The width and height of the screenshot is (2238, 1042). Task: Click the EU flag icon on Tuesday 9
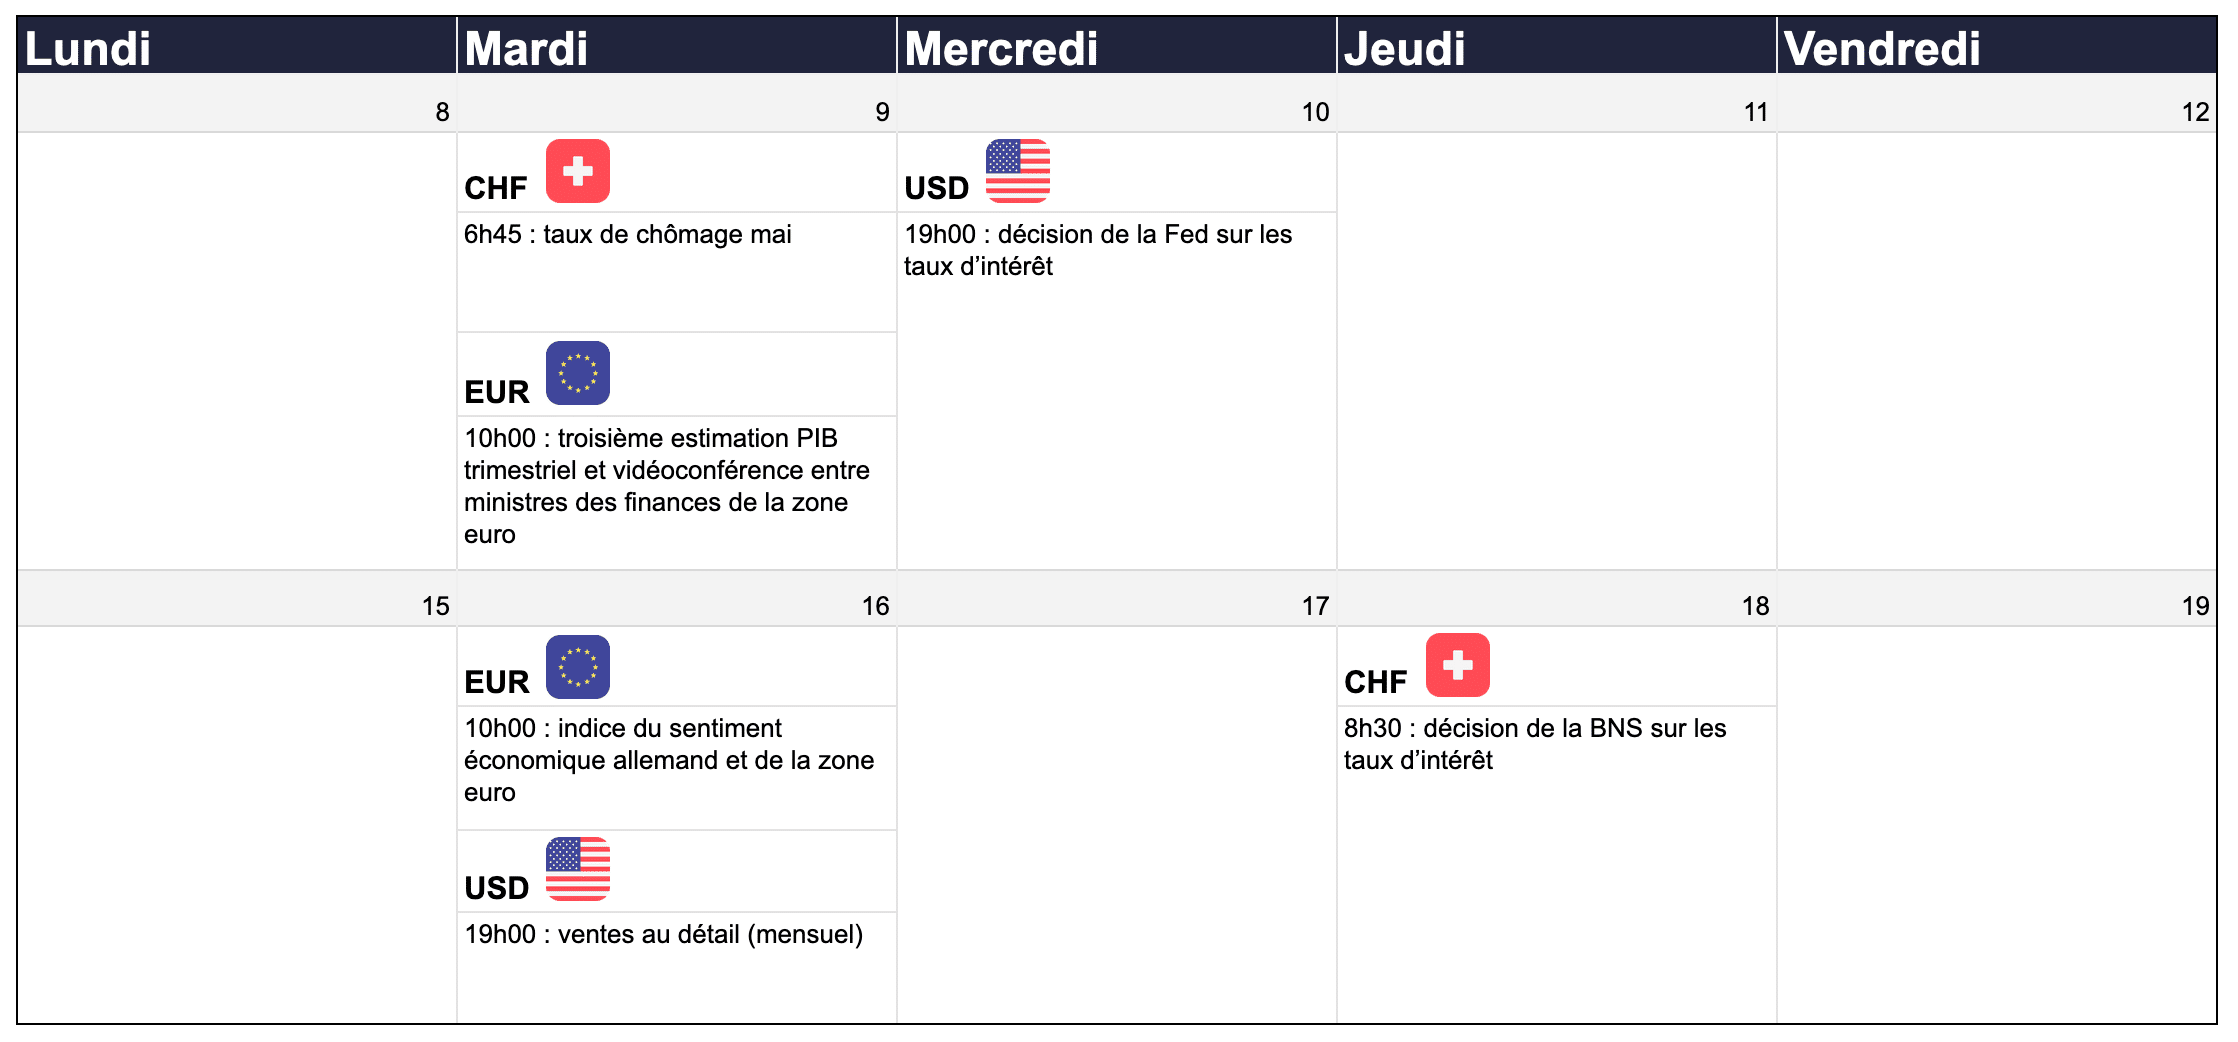tap(578, 373)
